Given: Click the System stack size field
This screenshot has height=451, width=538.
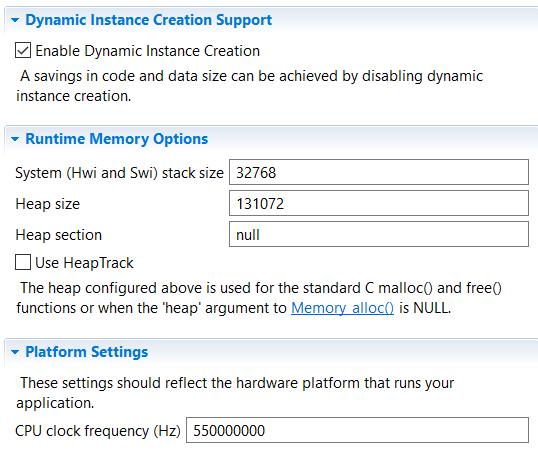Looking at the screenshot, I should tap(379, 172).
